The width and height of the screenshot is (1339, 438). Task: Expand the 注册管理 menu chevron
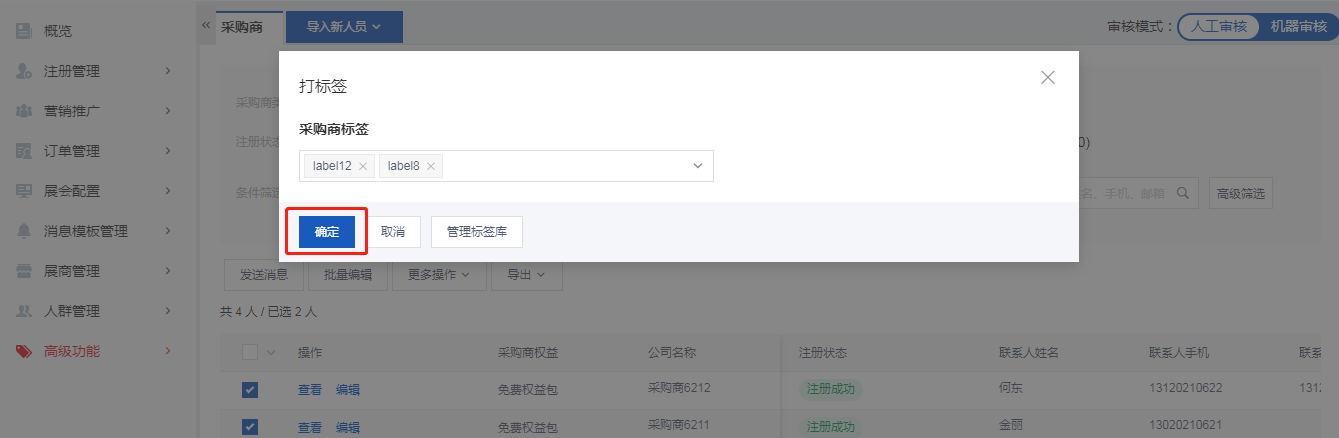[168, 71]
